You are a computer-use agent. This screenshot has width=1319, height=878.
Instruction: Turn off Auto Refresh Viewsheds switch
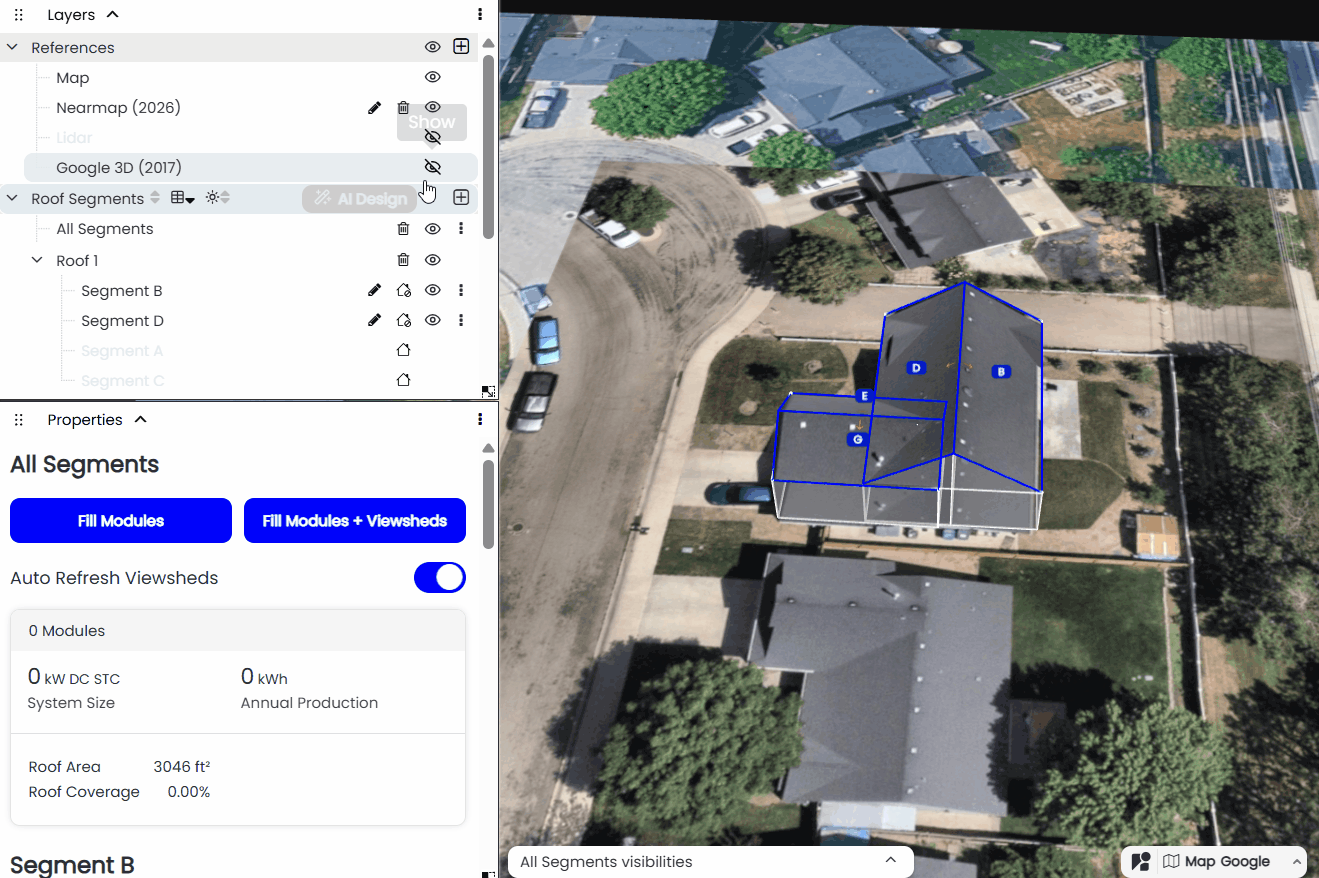click(440, 577)
